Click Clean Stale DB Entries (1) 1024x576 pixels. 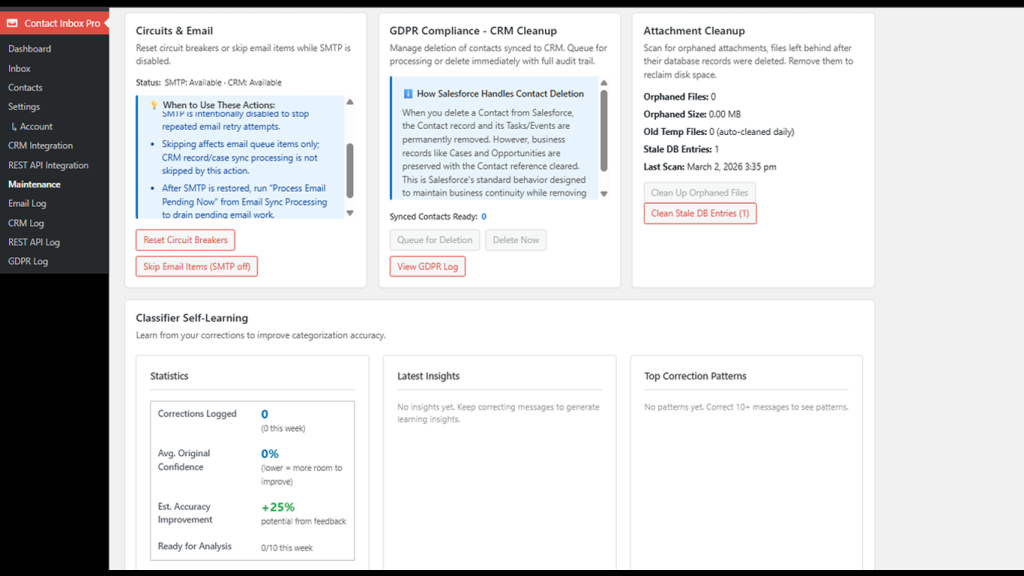(700, 214)
